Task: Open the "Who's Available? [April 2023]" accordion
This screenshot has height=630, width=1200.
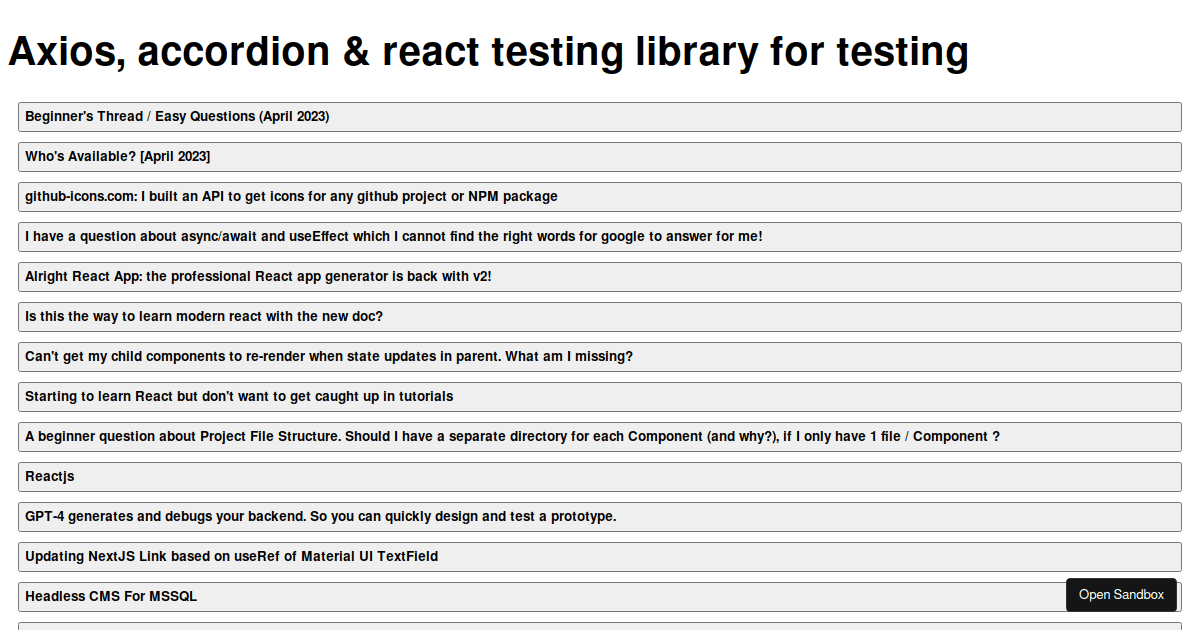Action: [x=600, y=156]
